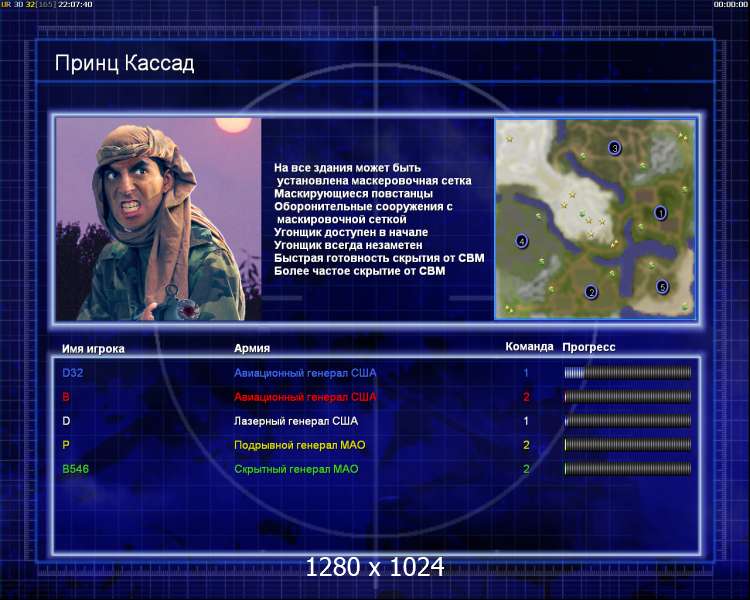Image resolution: width=750 pixels, height=600 pixels.
Task: Click the Команда column header
Action: tap(529, 346)
